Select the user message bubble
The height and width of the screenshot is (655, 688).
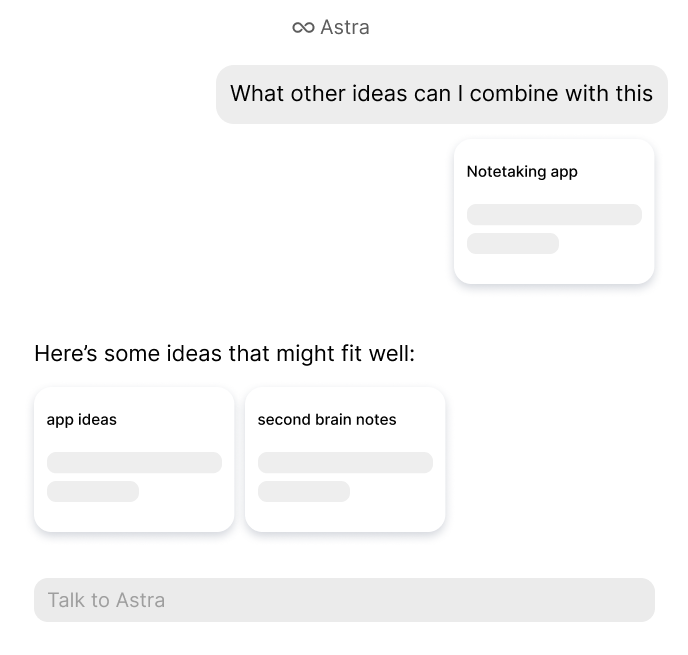pyautogui.click(x=441, y=94)
